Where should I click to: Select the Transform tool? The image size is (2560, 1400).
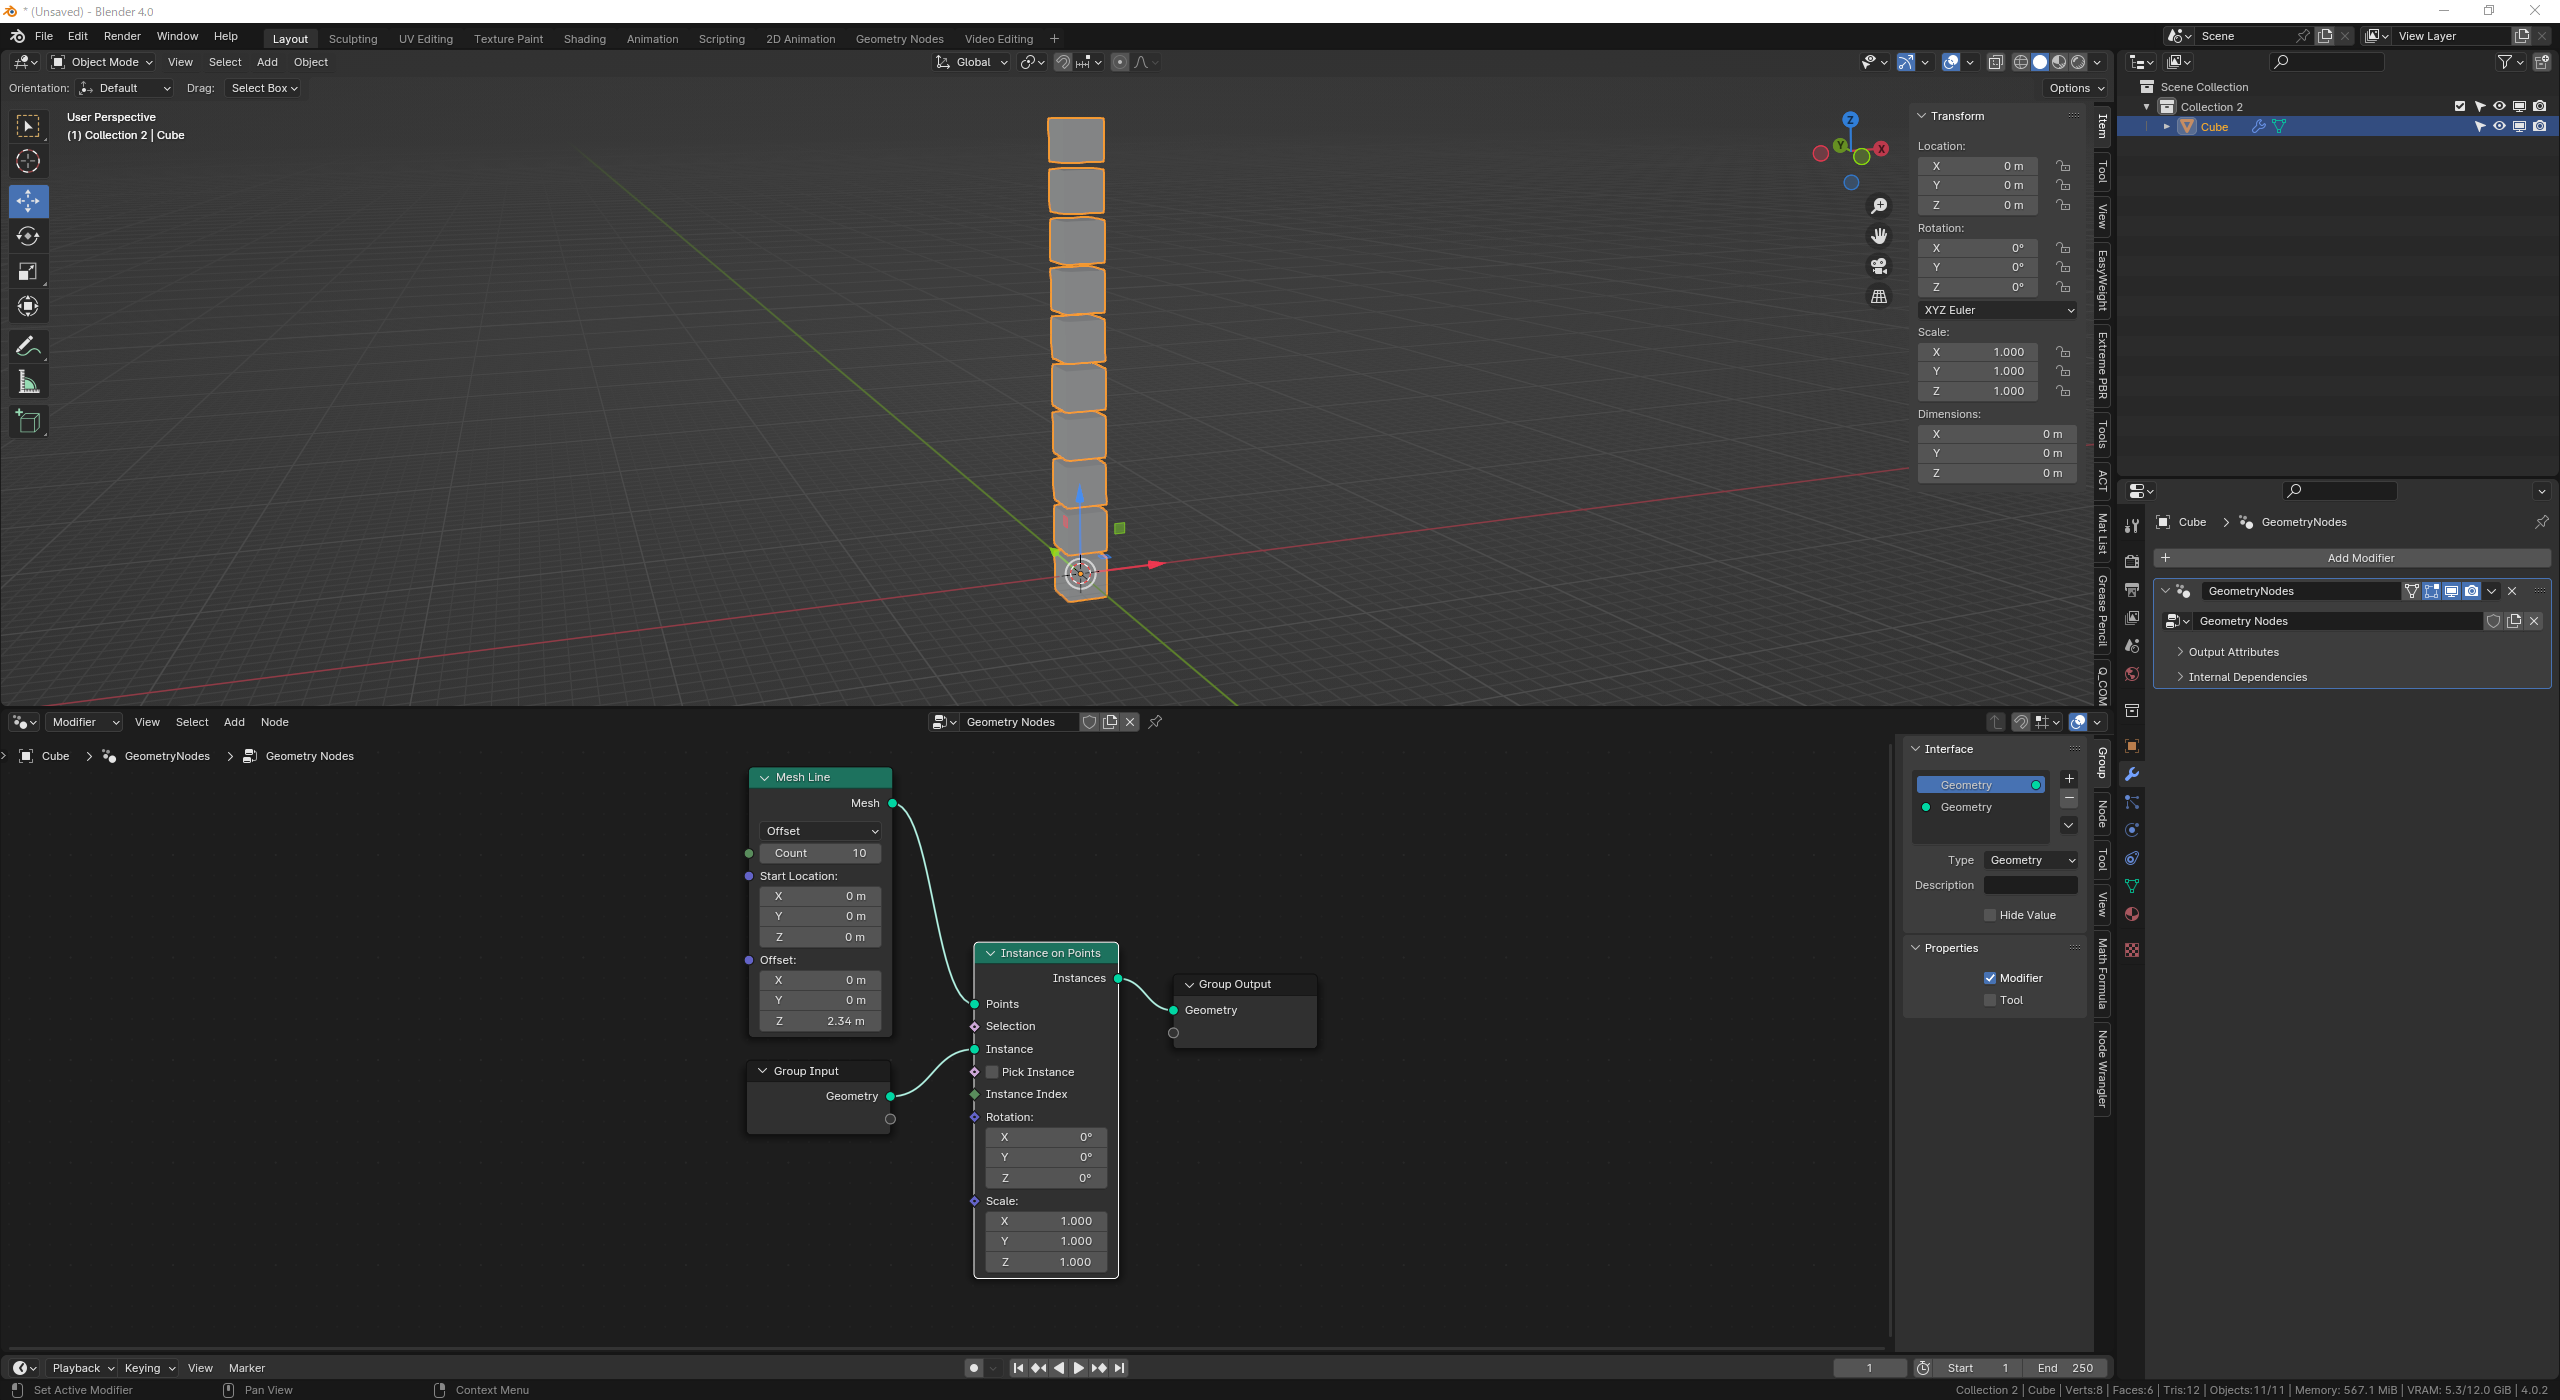tap(28, 306)
